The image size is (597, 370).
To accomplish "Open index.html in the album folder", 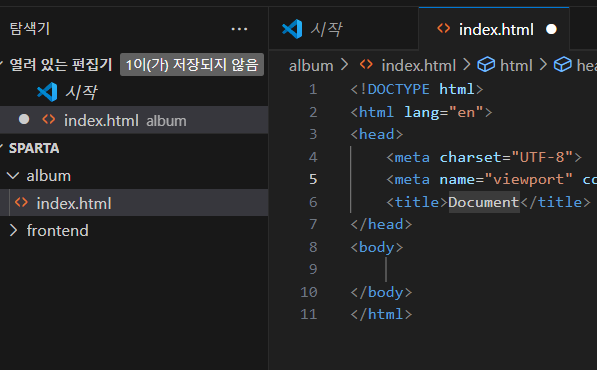I will coord(134,203).
